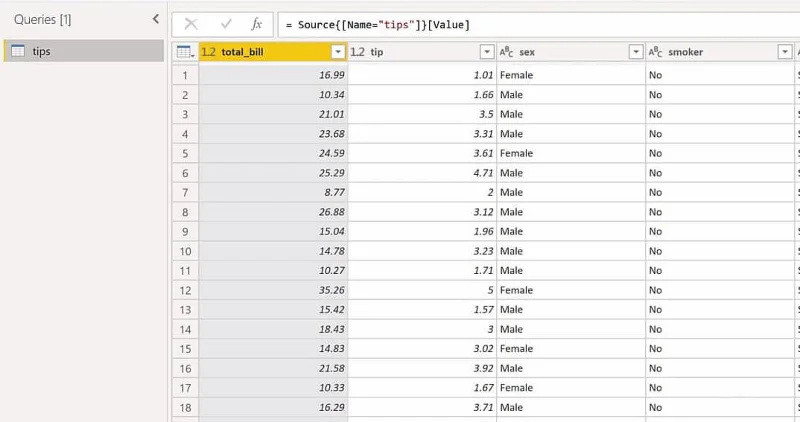Screen dimensions: 800x422
Task: Select the sex column header
Action: (x=571, y=52)
